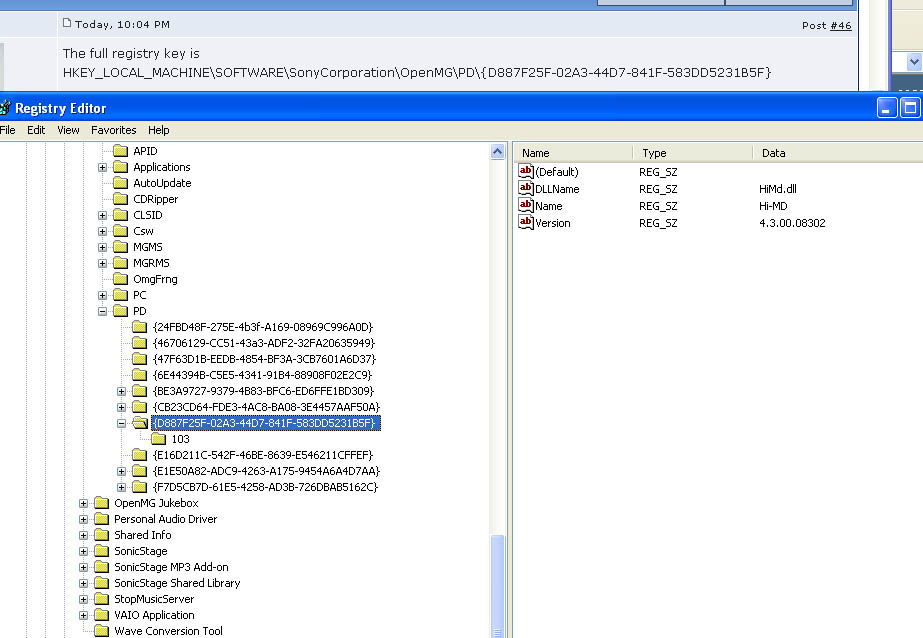Viewport: 923px width, 638px height.
Task: Expand the {BE3A9727-9379...} key
Action: tap(121, 391)
